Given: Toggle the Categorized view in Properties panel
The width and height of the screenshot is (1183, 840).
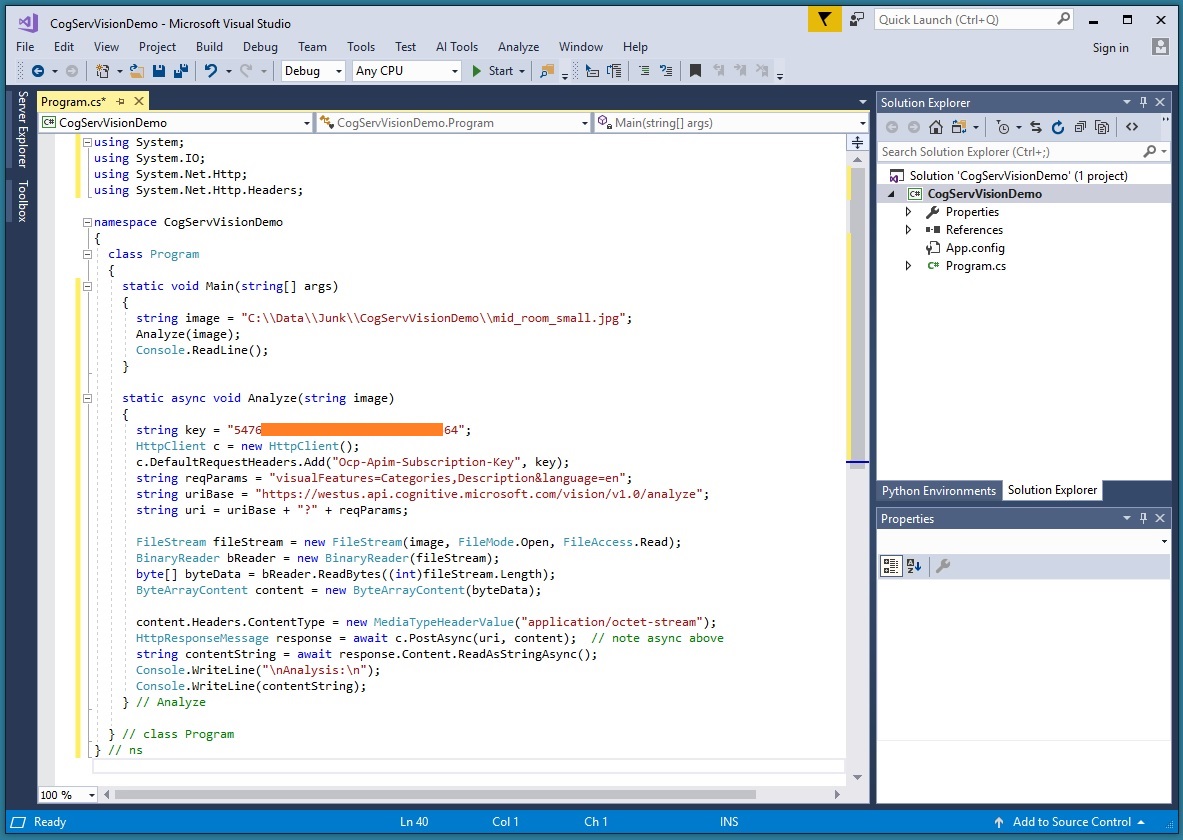Looking at the screenshot, I should pyautogui.click(x=890, y=566).
